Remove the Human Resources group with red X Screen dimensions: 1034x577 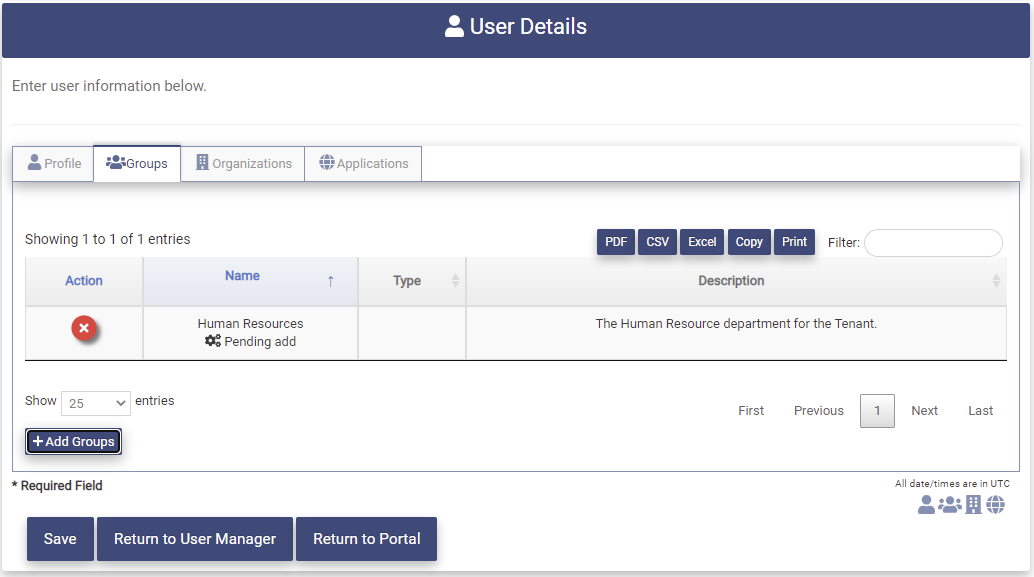click(x=84, y=328)
